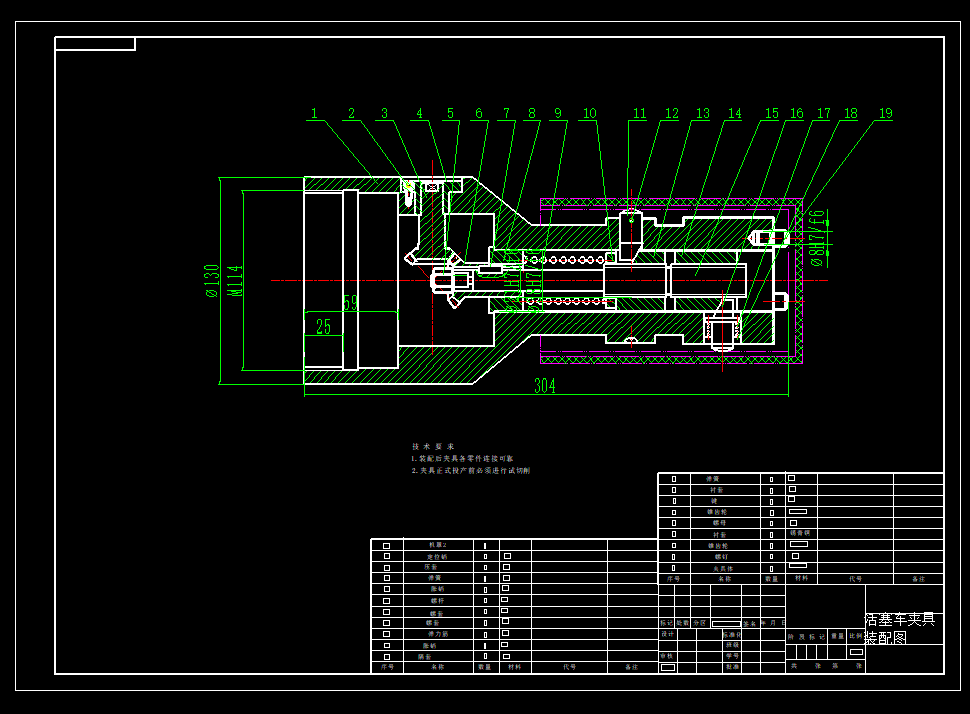The width and height of the screenshot is (970, 714).
Task: Pick part callout number 6
Action: pyautogui.click(x=479, y=113)
